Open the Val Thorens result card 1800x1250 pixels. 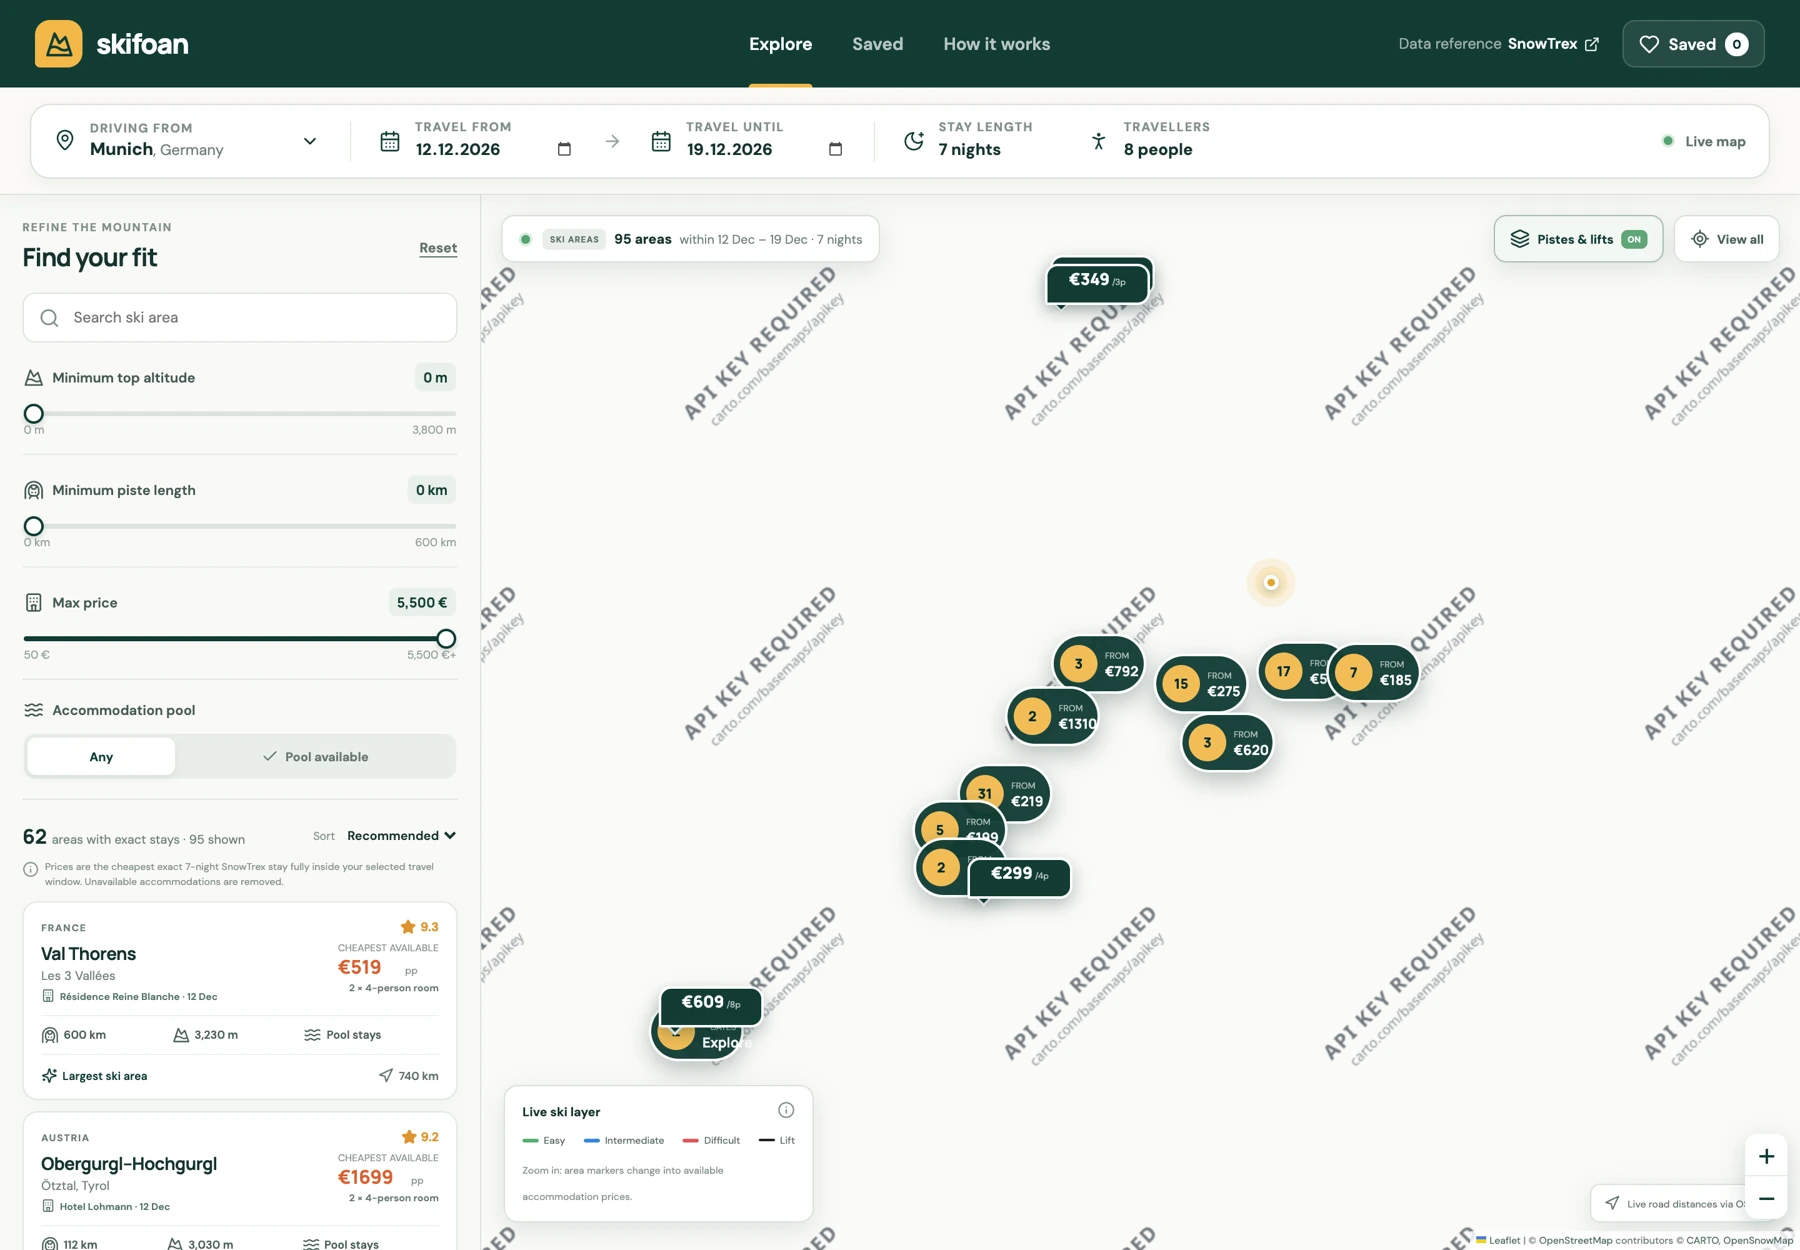point(240,1001)
